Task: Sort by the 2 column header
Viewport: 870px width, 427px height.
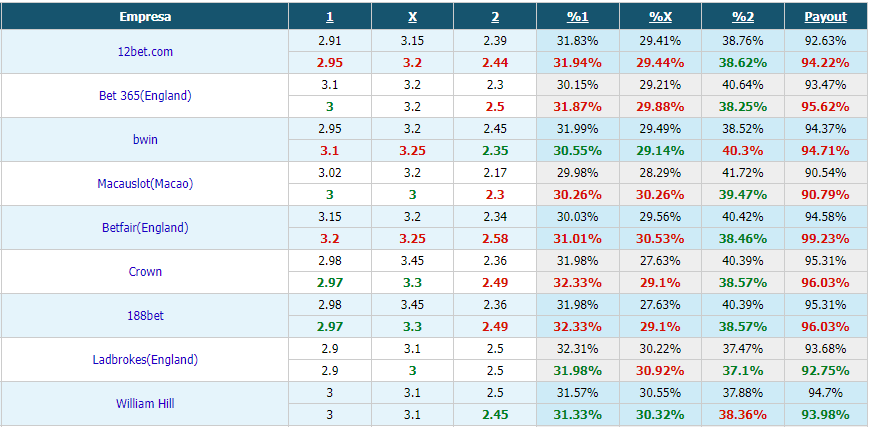Action: tap(495, 17)
